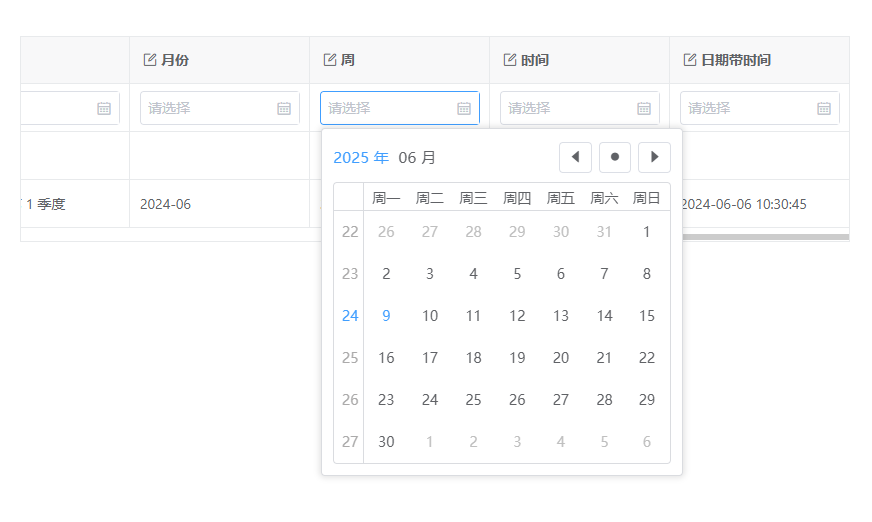This screenshot has height=522, width=872.
Task: Click the calendar icon in 月份 input
Action: pyautogui.click(x=284, y=108)
